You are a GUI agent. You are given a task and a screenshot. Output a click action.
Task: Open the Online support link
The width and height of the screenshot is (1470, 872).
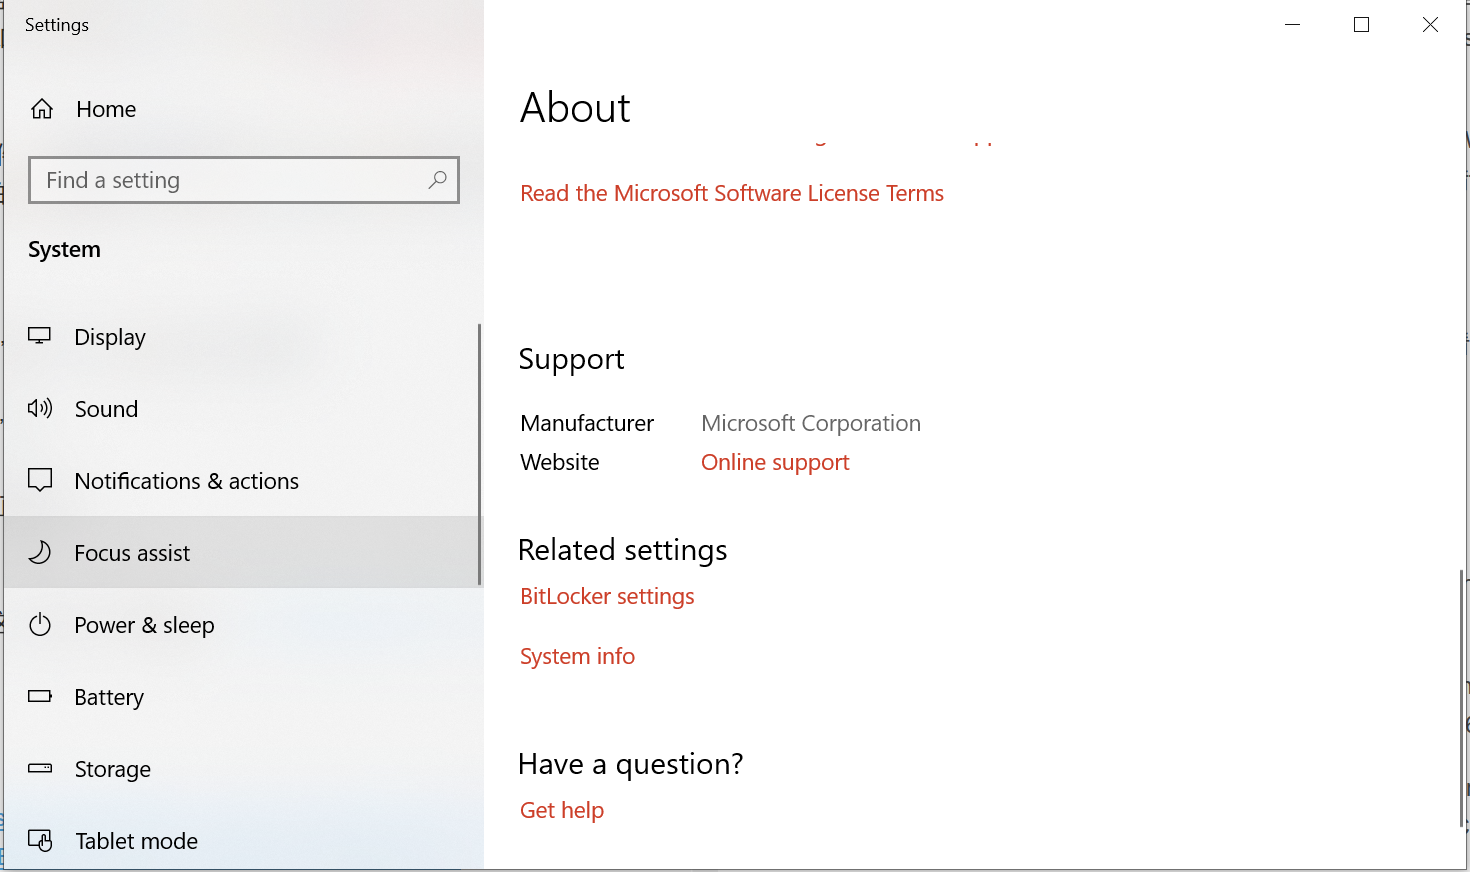coord(775,462)
